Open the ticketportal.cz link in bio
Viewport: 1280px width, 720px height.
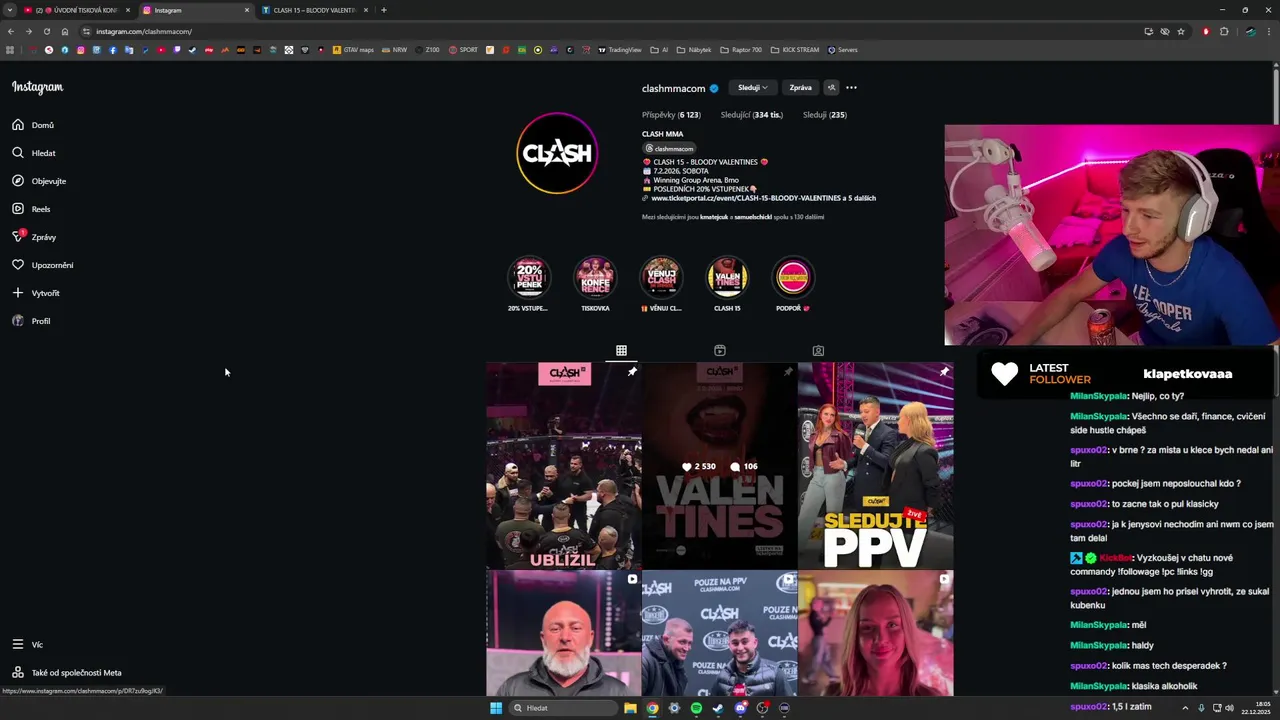[x=763, y=198]
